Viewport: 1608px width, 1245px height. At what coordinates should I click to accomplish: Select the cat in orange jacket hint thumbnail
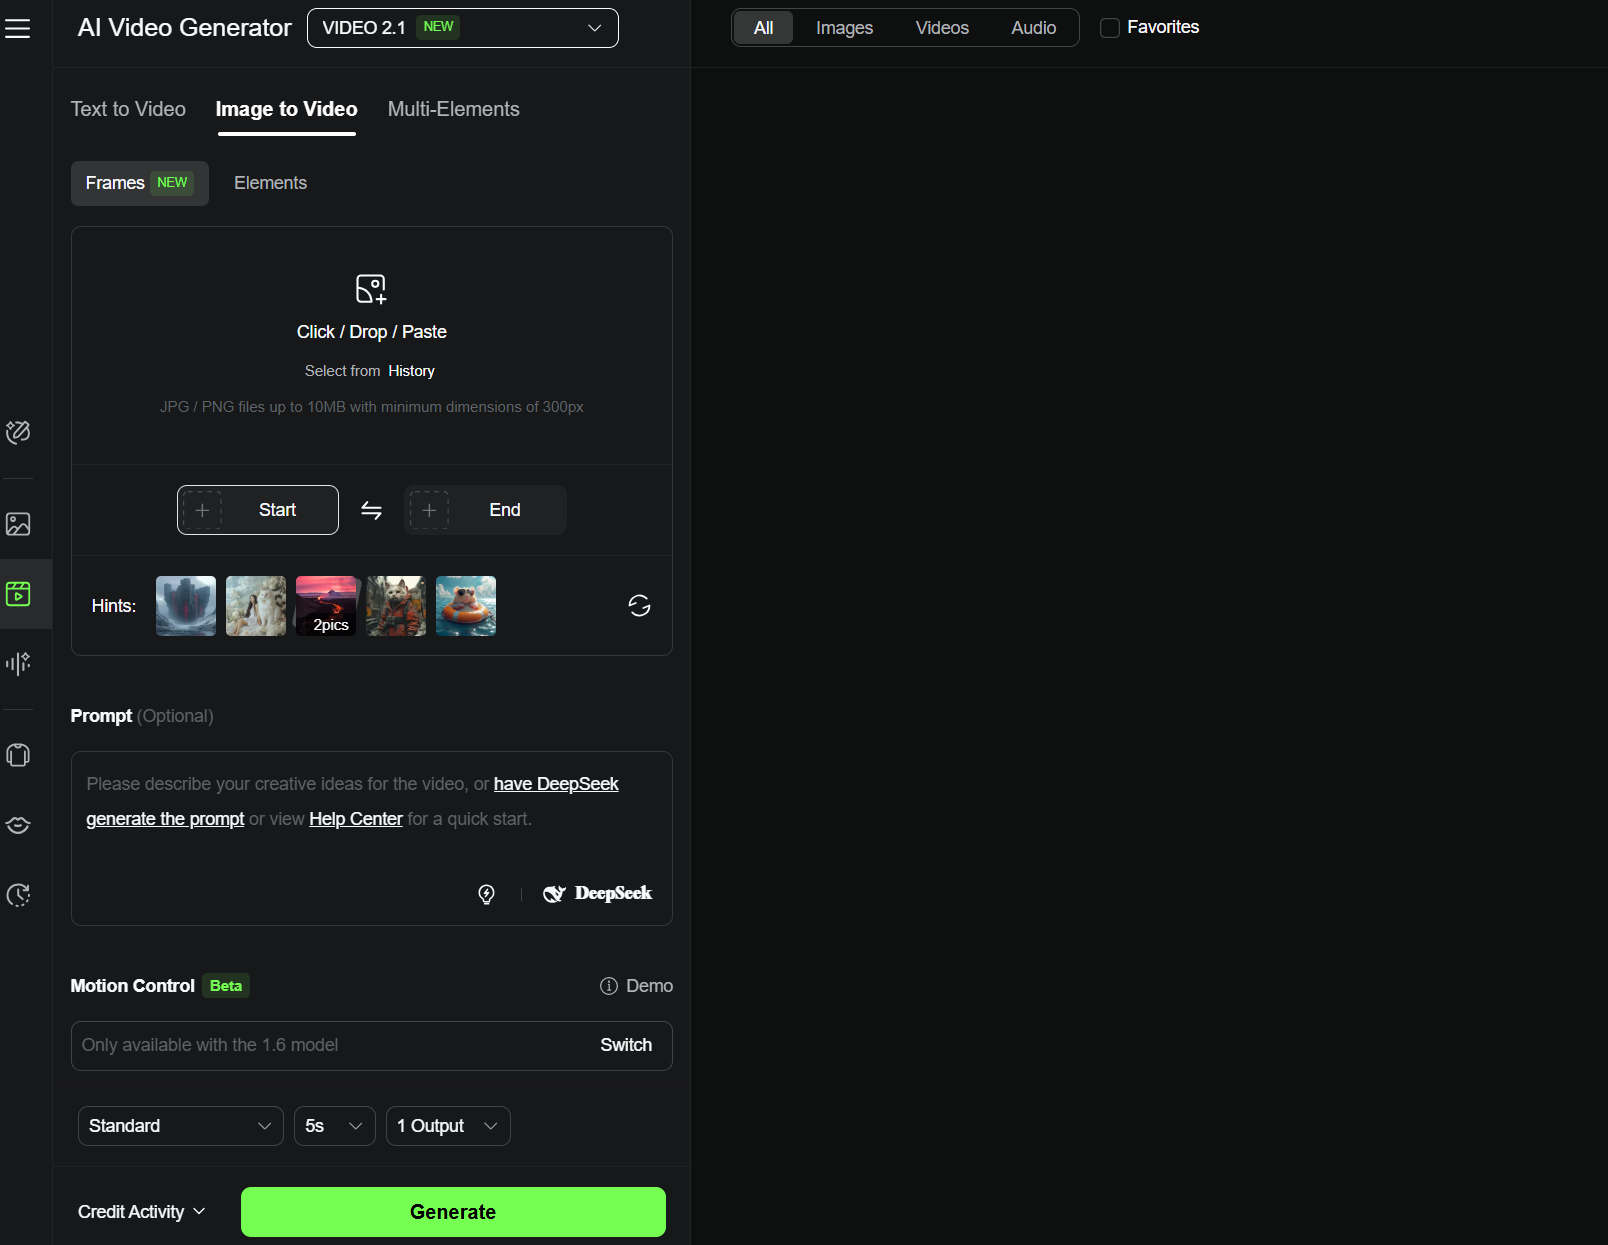tap(396, 606)
